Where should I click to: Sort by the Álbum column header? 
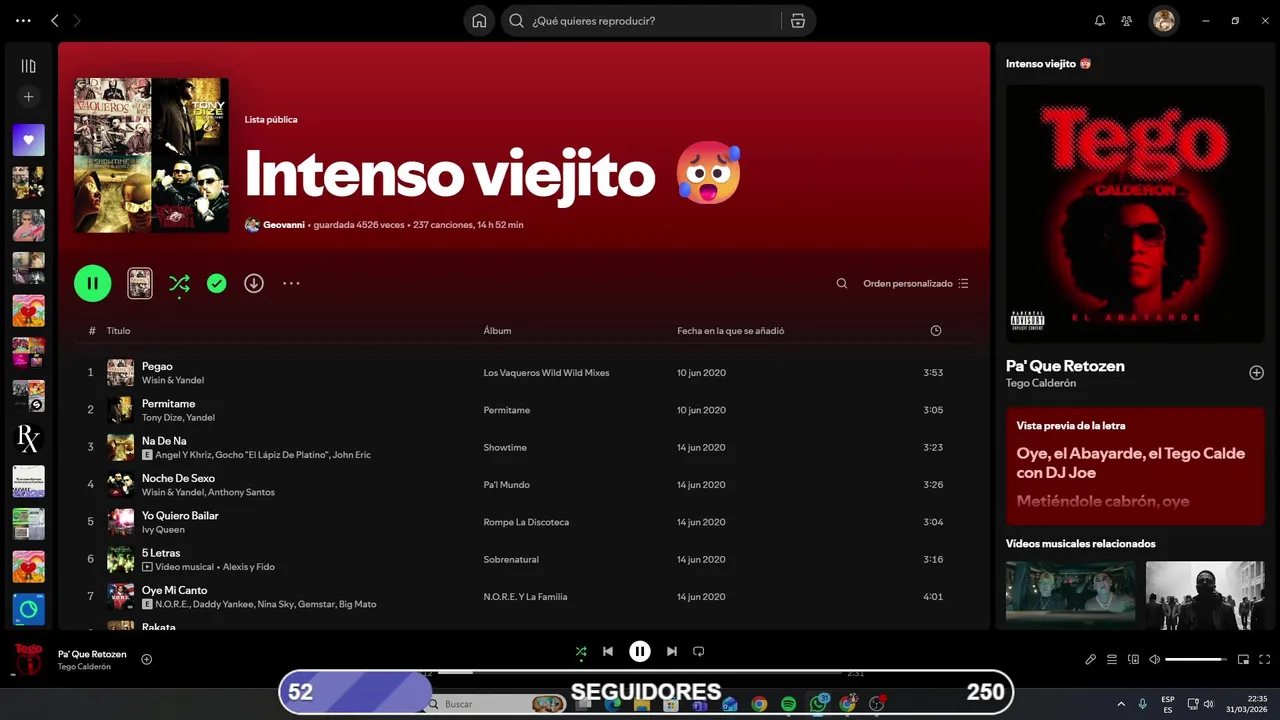point(497,331)
